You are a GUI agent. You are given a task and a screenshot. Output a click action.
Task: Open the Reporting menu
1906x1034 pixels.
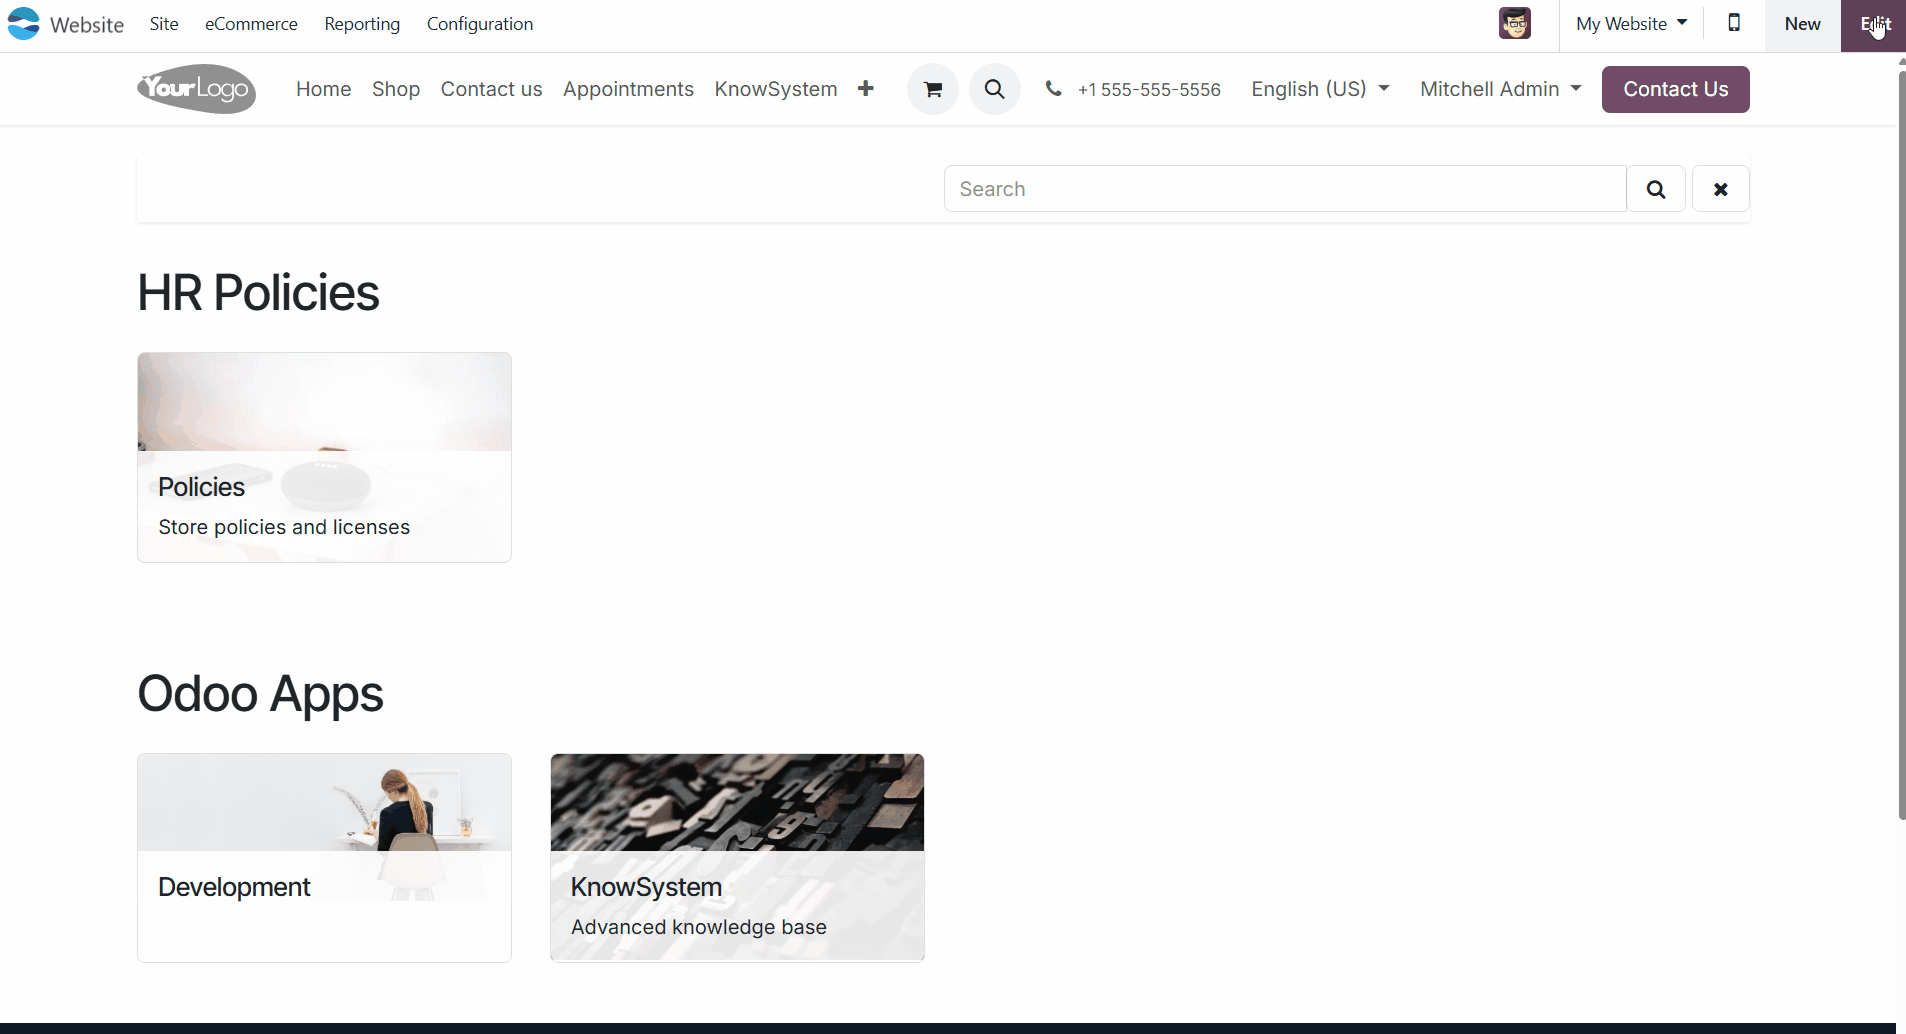pos(362,24)
